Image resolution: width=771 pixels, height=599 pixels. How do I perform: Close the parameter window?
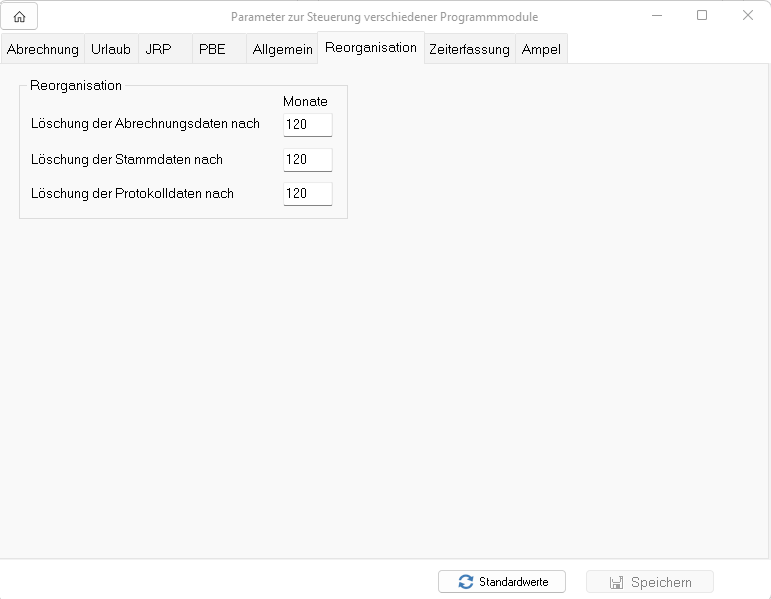[747, 16]
